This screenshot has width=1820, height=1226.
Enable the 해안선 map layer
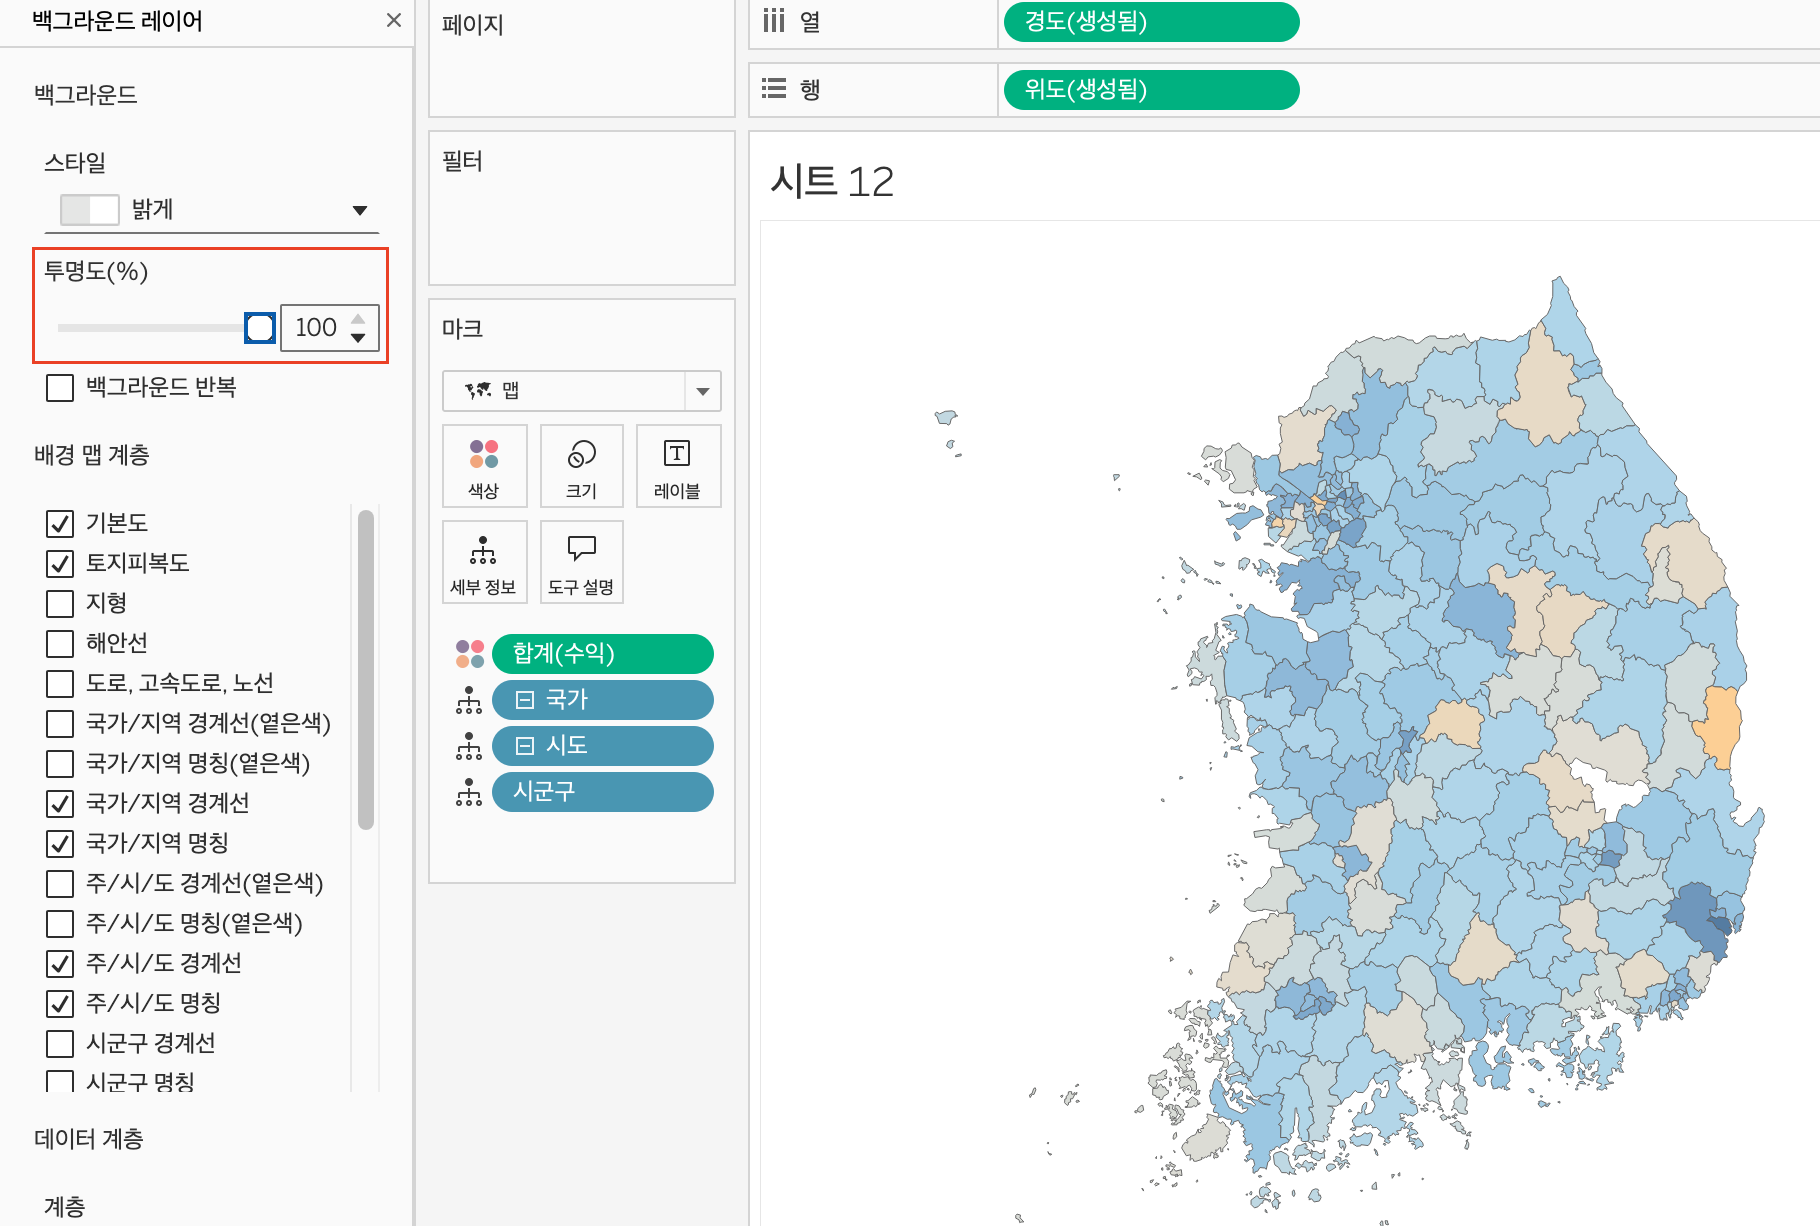[60, 643]
